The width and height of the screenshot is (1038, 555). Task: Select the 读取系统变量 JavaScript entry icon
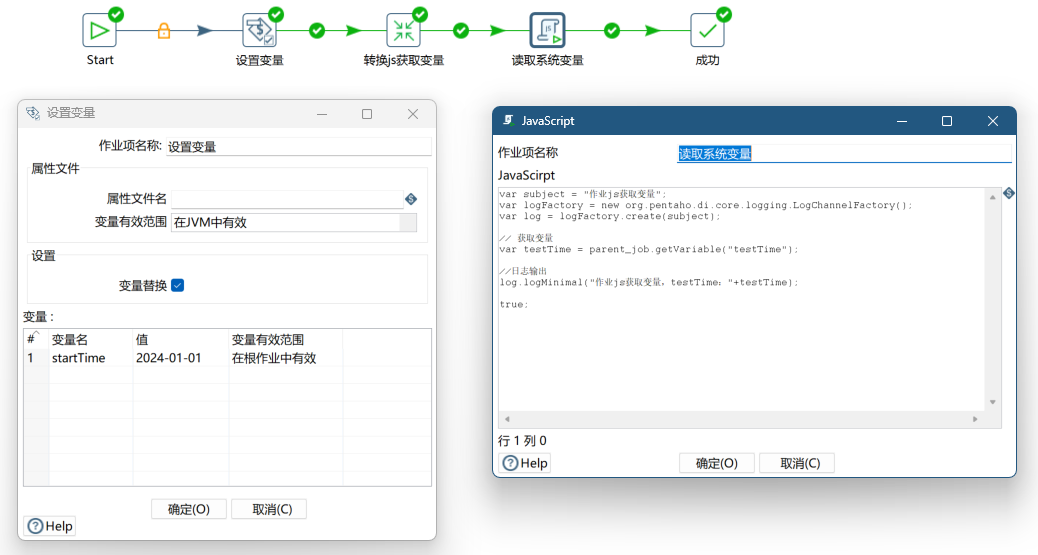[547, 30]
